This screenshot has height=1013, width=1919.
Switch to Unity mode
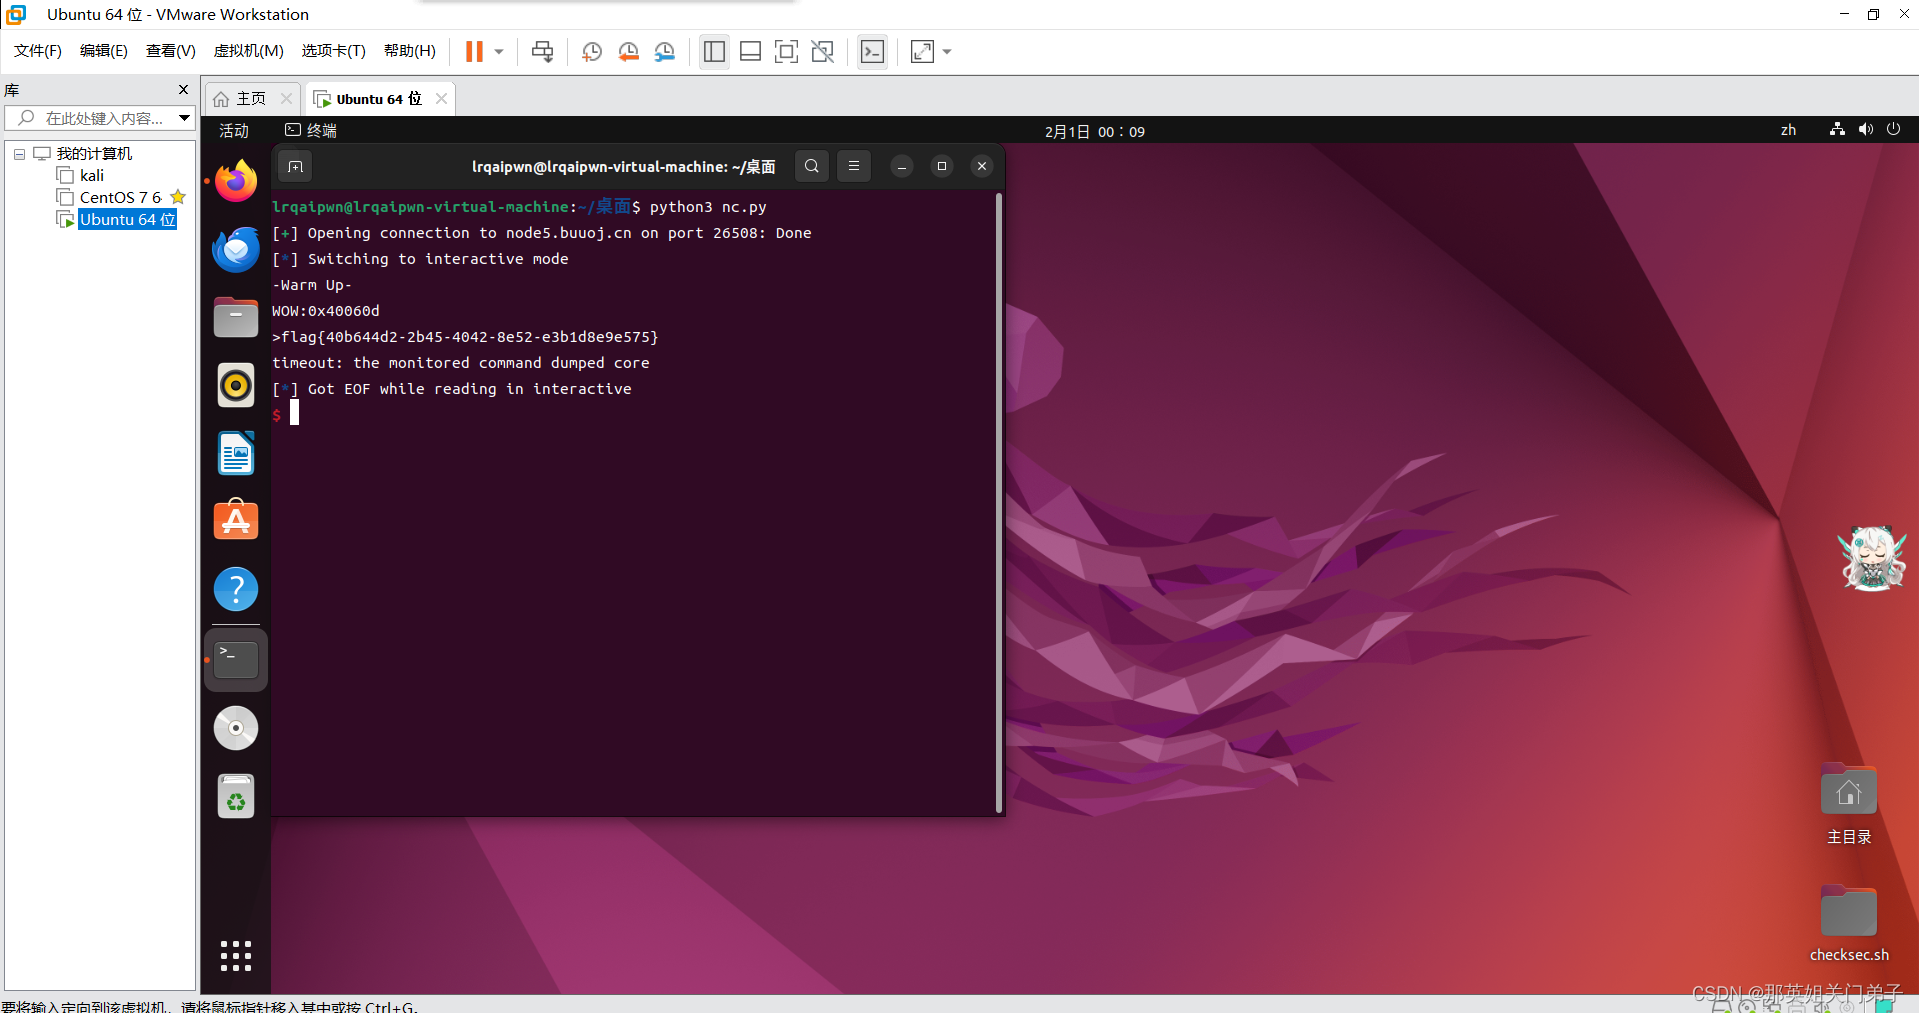click(x=822, y=51)
